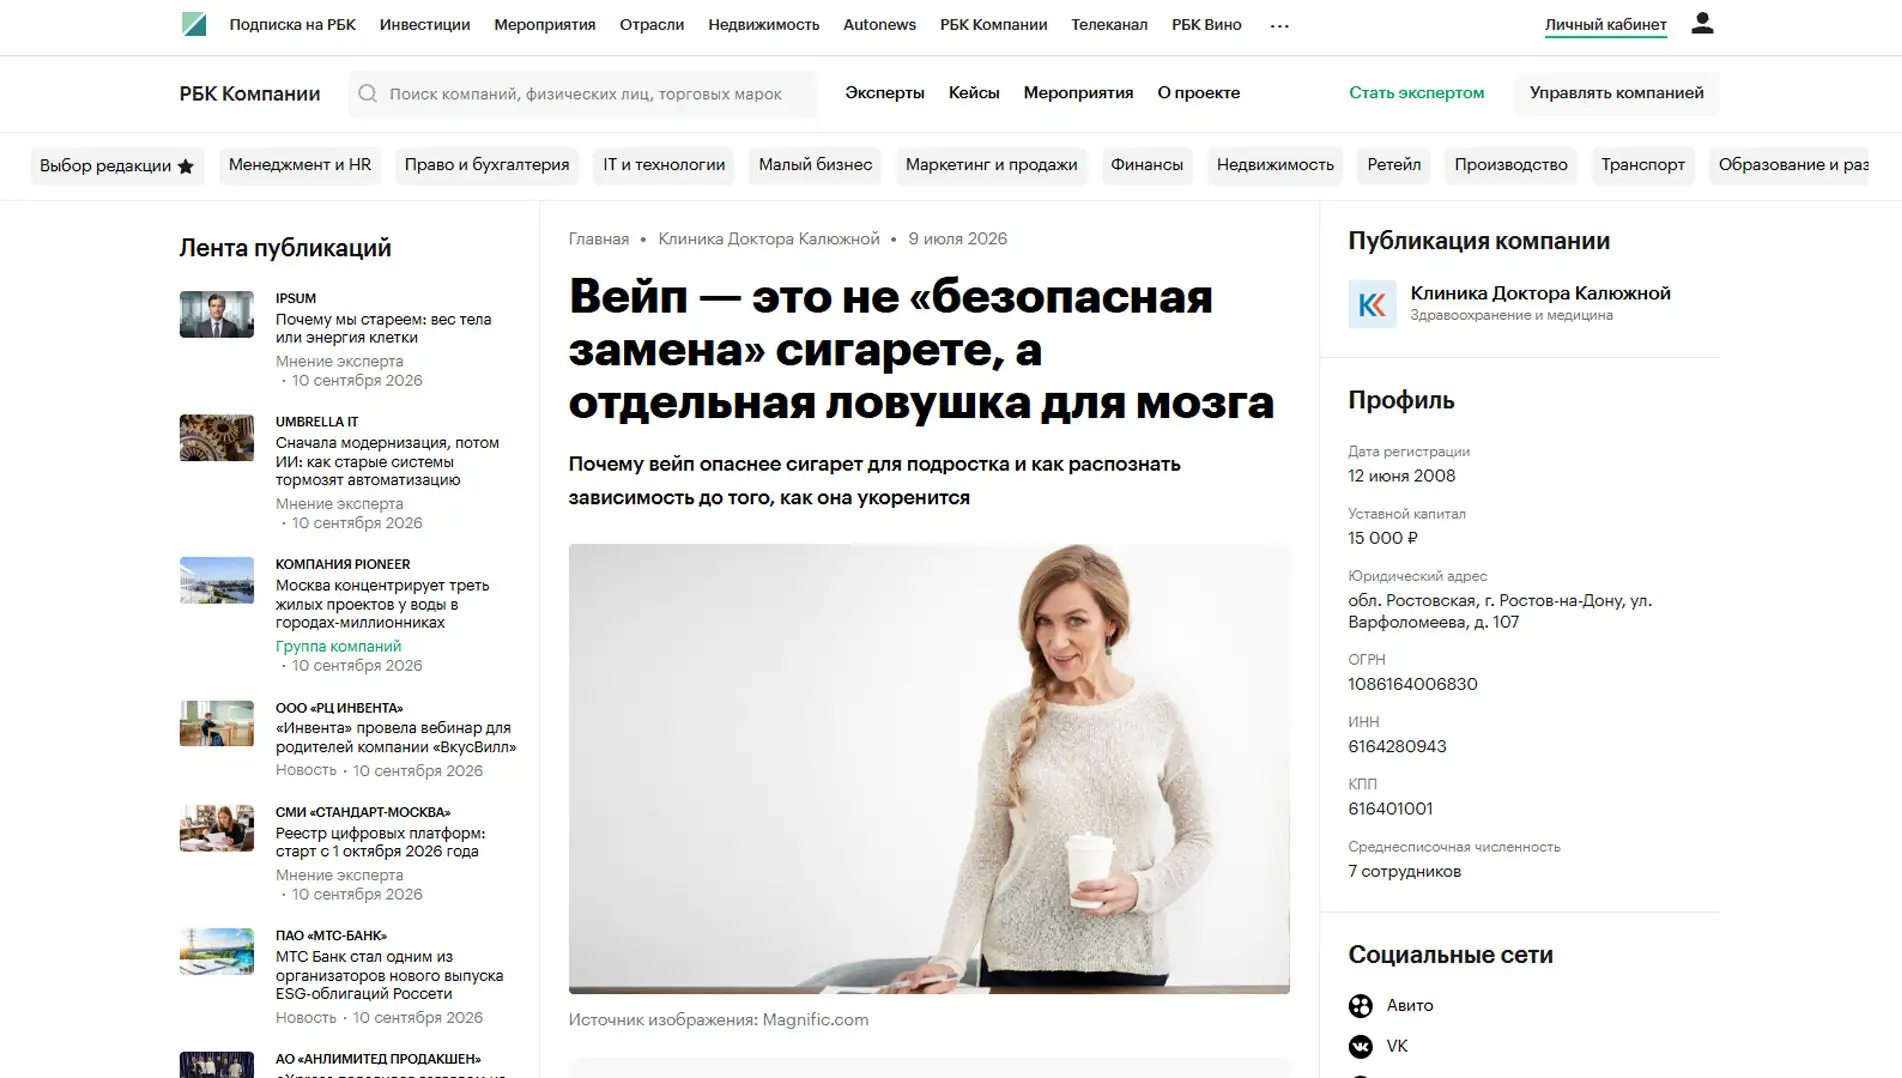1902x1078 pixels.
Task: Click Стать экспертом link
Action: pos(1416,93)
